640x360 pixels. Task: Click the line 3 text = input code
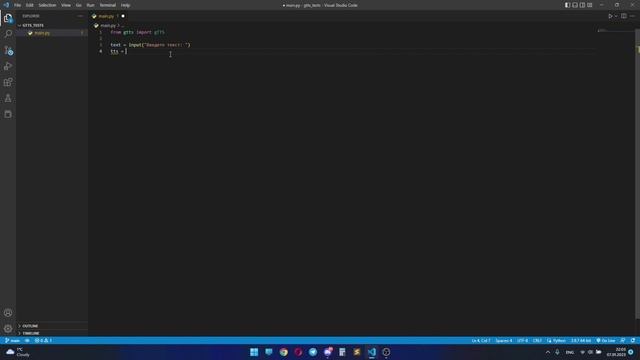[150, 45]
